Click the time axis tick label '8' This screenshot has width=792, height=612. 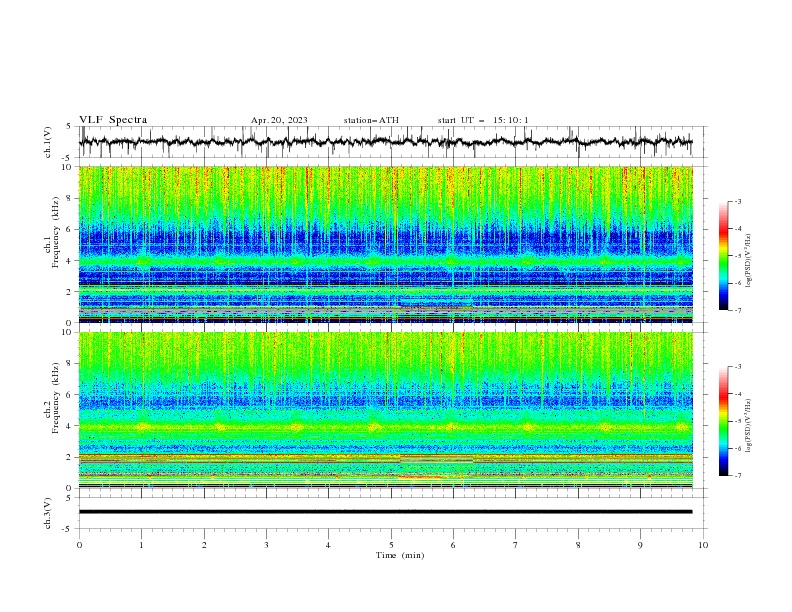point(578,545)
